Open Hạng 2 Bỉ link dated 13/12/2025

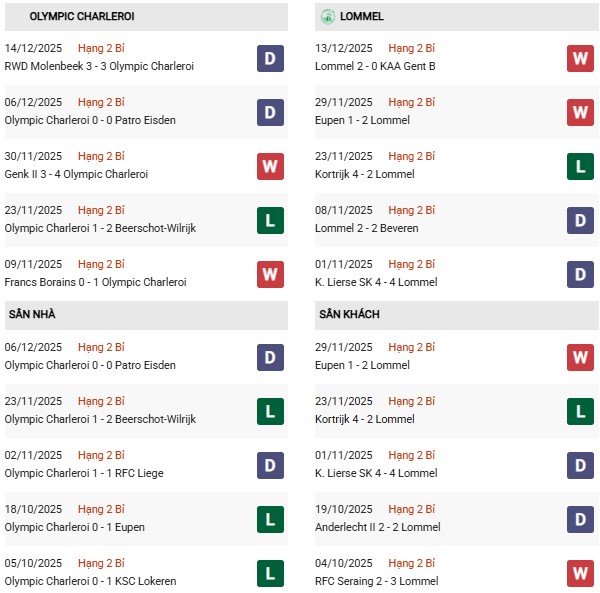pos(412,48)
